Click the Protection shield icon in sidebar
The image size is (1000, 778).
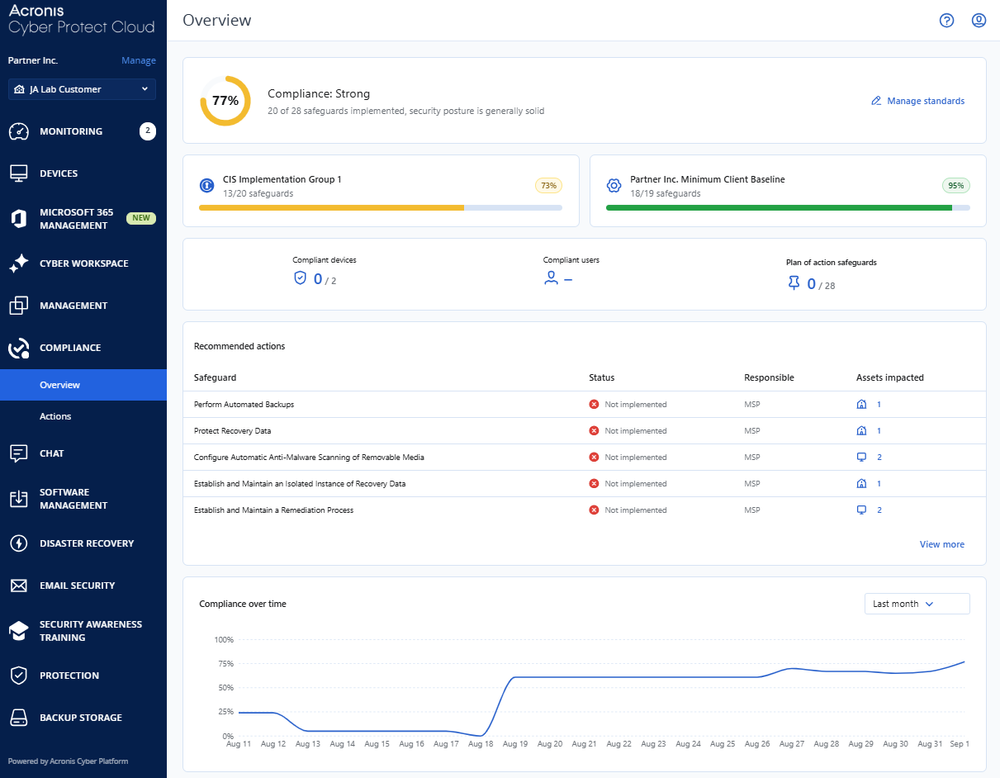coord(18,675)
